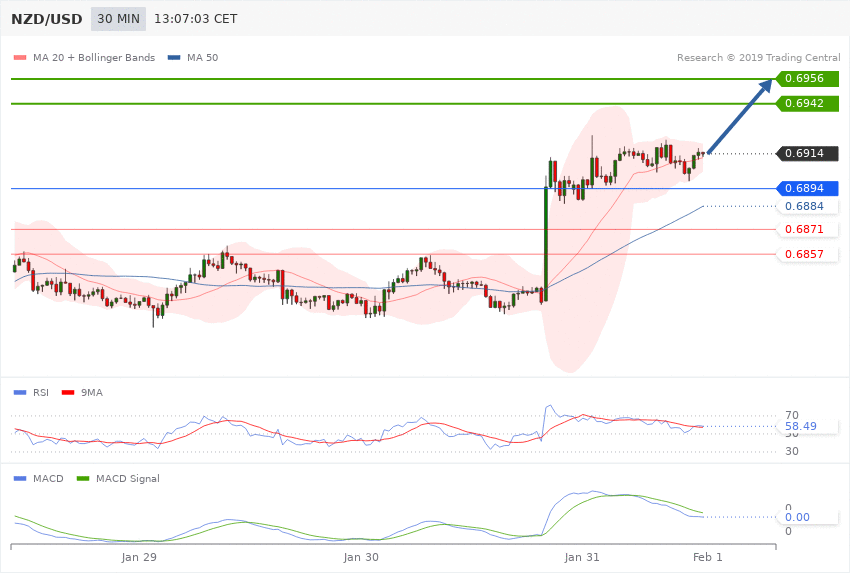The image size is (850, 576).
Task: Click the MACD legend label
Action: [x=48, y=478]
